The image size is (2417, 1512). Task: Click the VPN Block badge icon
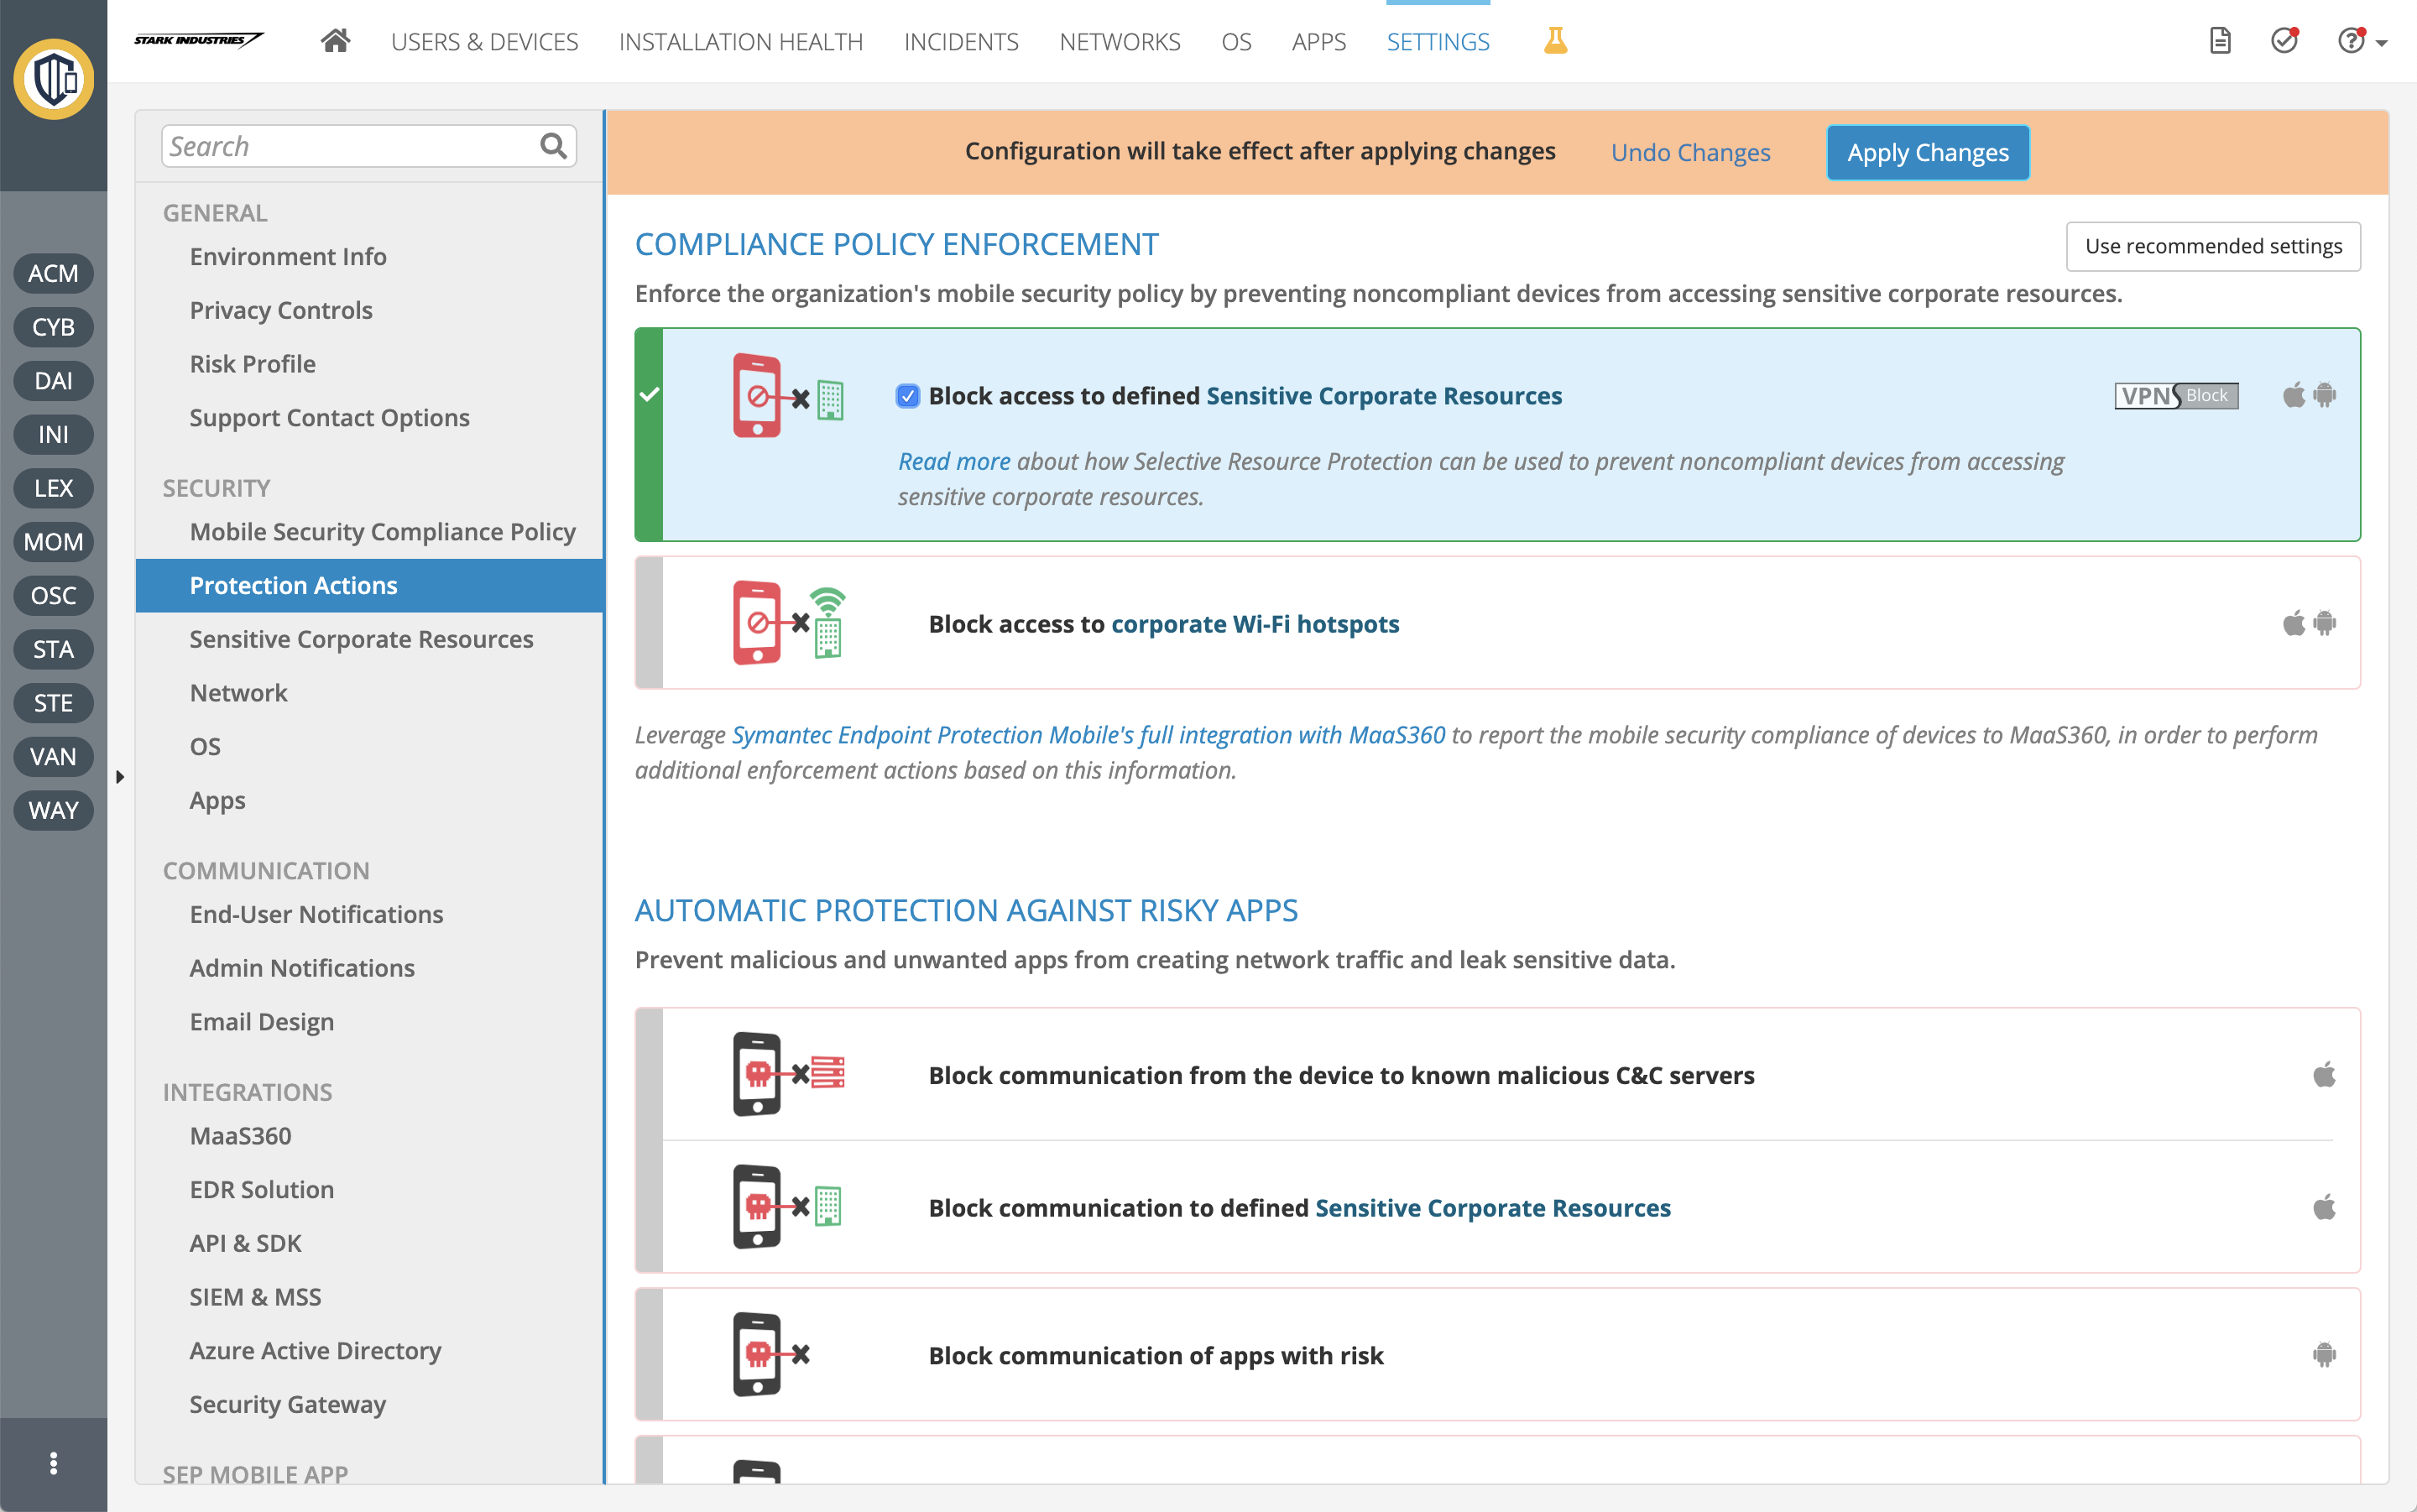click(x=2176, y=396)
